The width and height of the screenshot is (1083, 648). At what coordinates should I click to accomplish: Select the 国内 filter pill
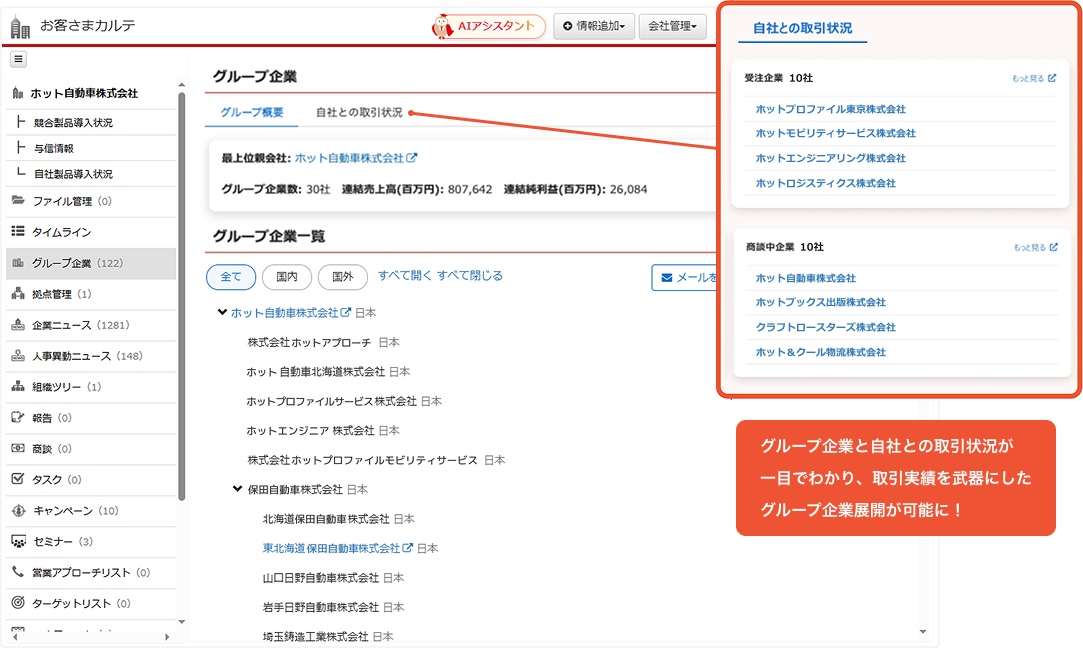pos(287,277)
